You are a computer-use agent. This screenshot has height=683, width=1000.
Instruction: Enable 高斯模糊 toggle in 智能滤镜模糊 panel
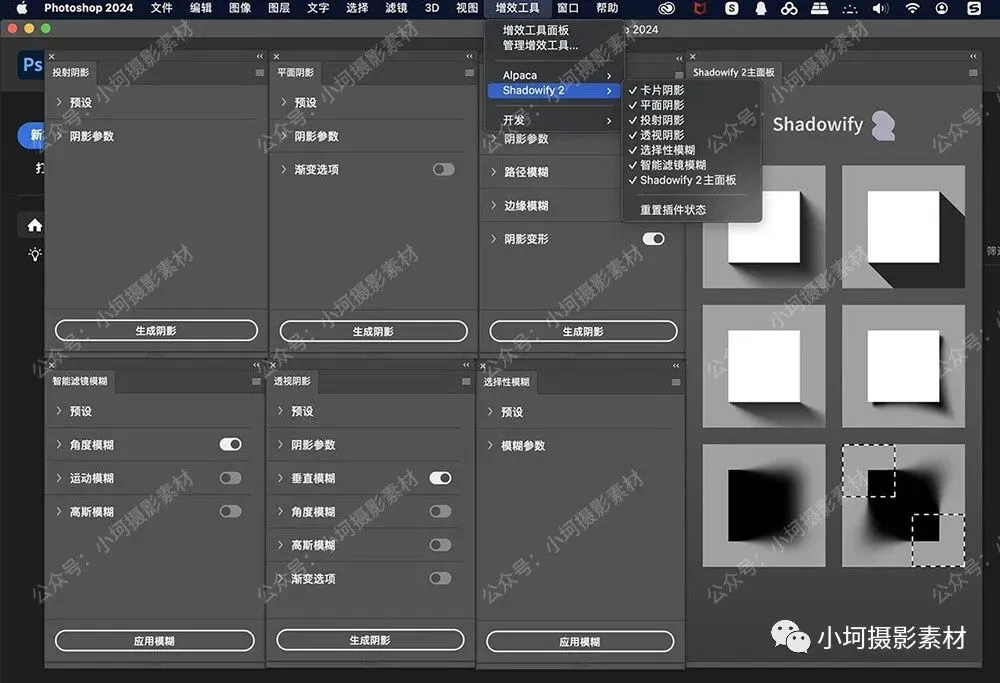231,511
